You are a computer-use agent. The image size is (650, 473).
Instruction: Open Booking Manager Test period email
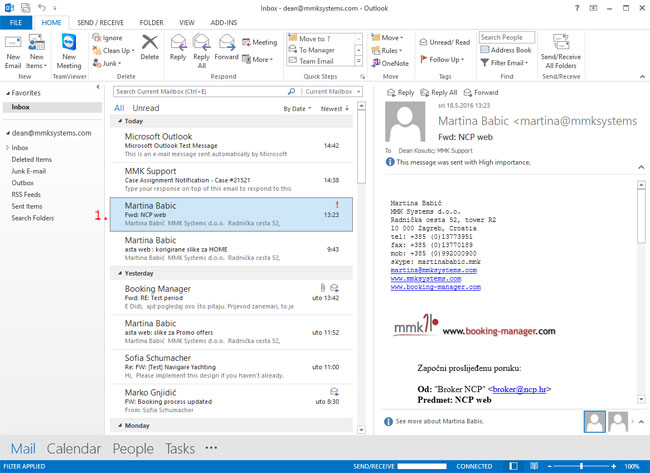coord(231,297)
